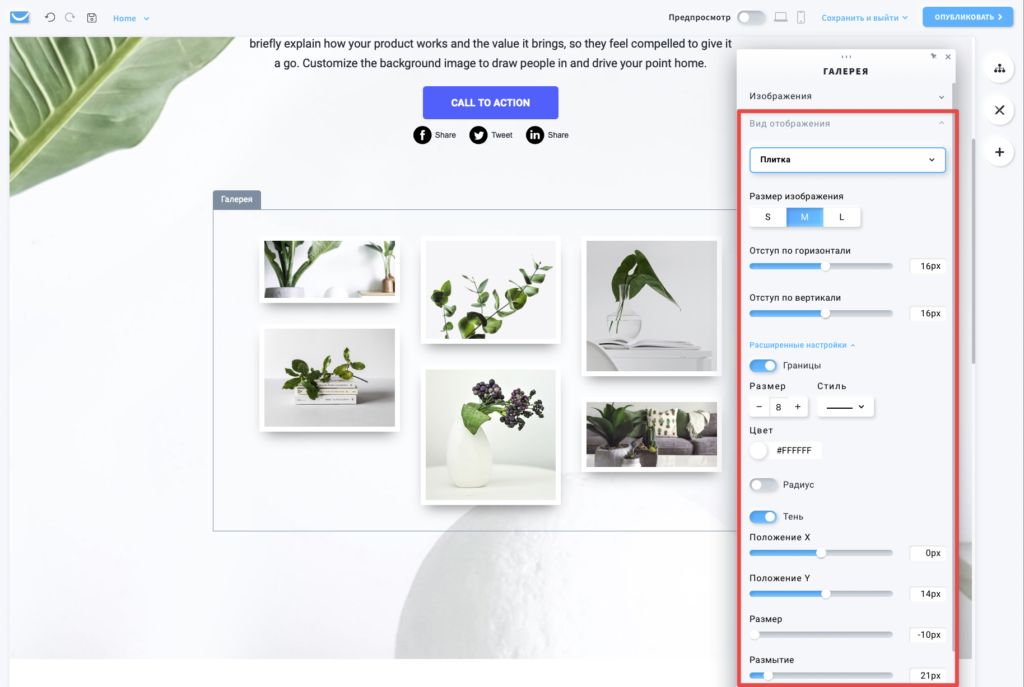Pin the Галерея settings panel
This screenshot has width=1024, height=687.
point(934,57)
